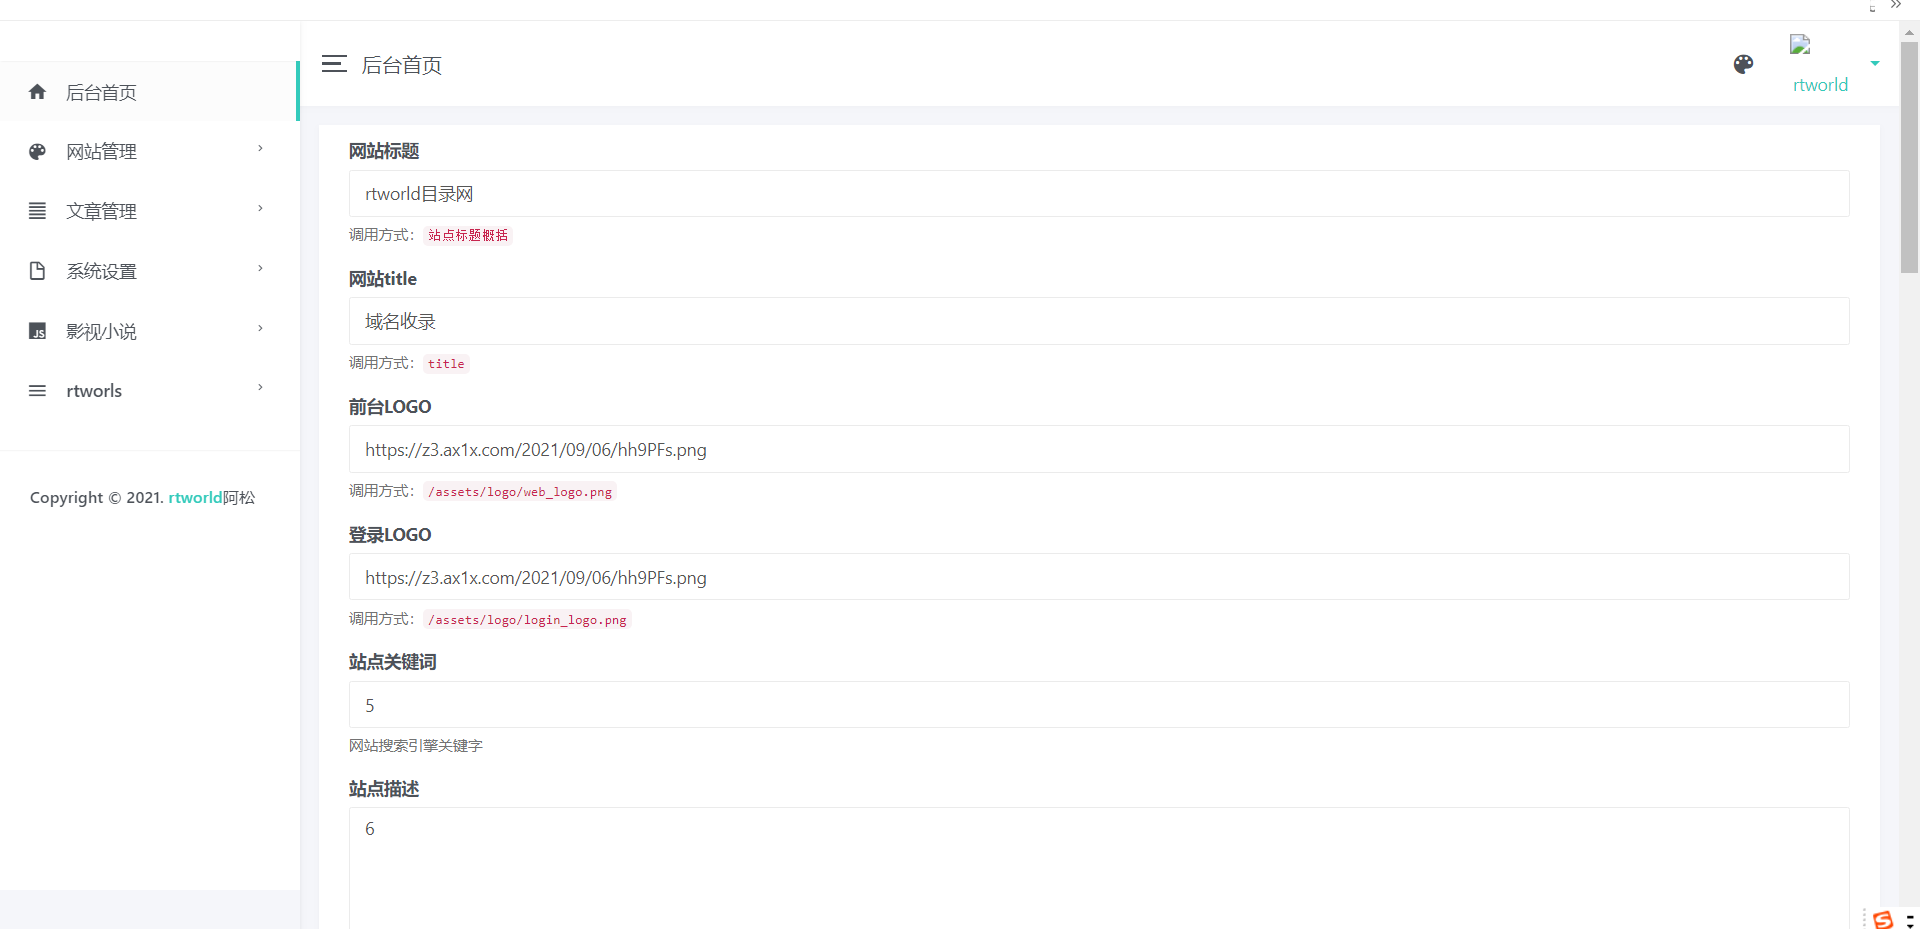Click the rtworld username link

(x=1820, y=85)
